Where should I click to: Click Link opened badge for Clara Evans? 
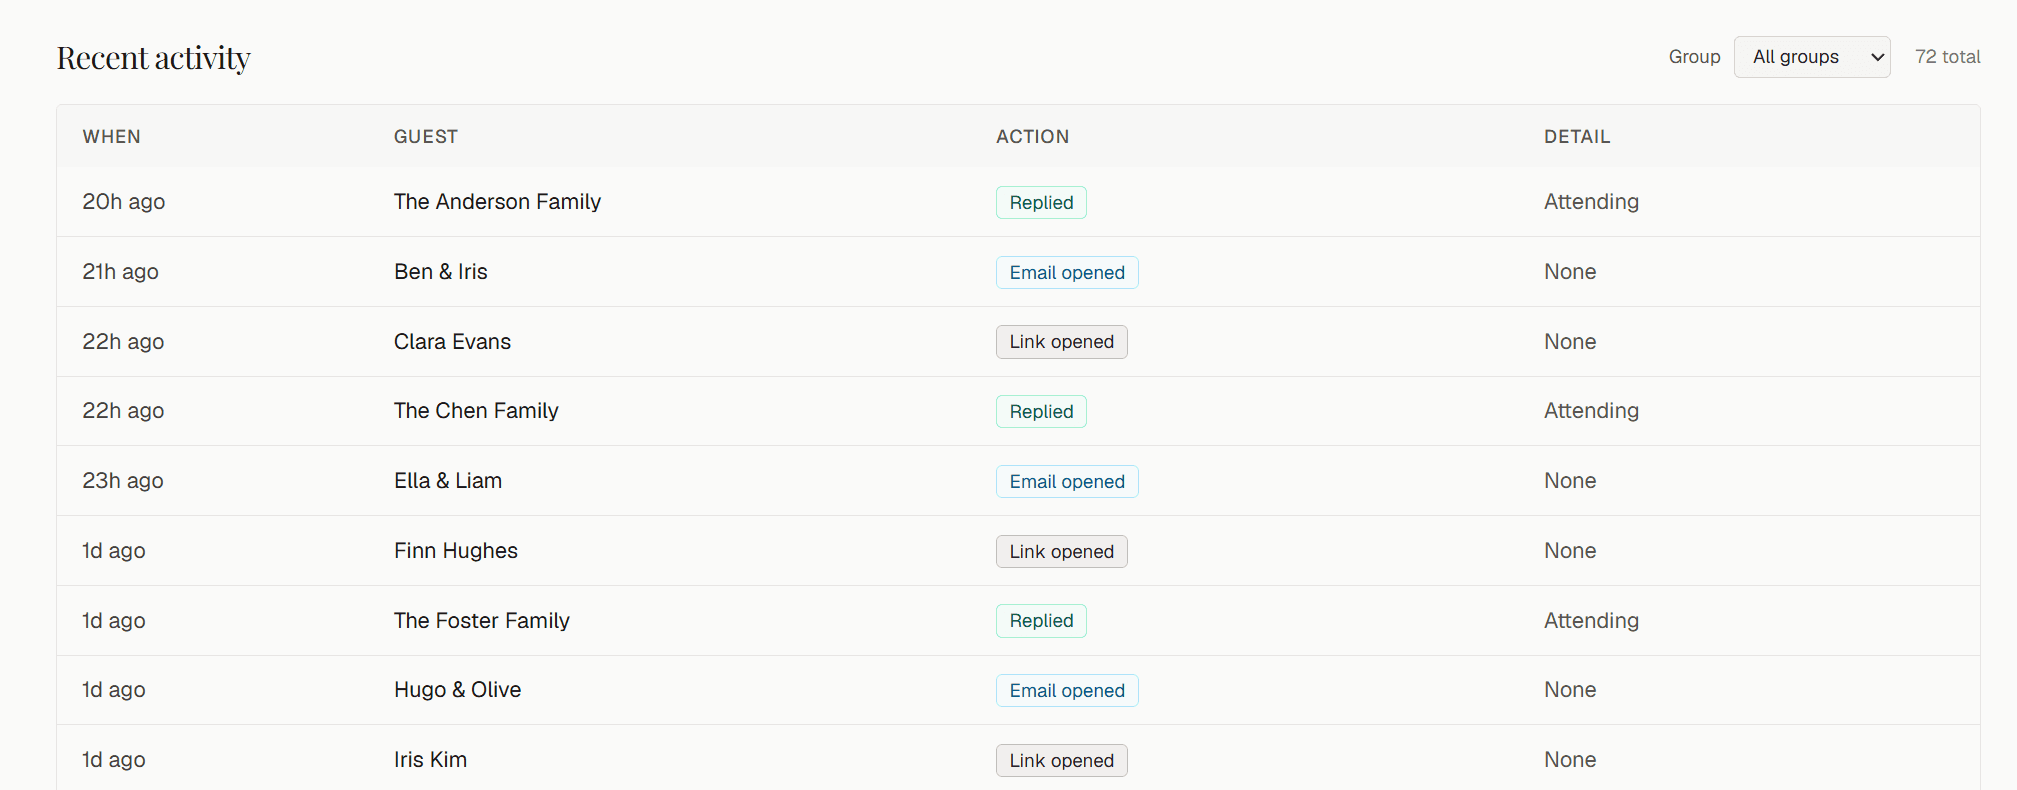pos(1061,342)
